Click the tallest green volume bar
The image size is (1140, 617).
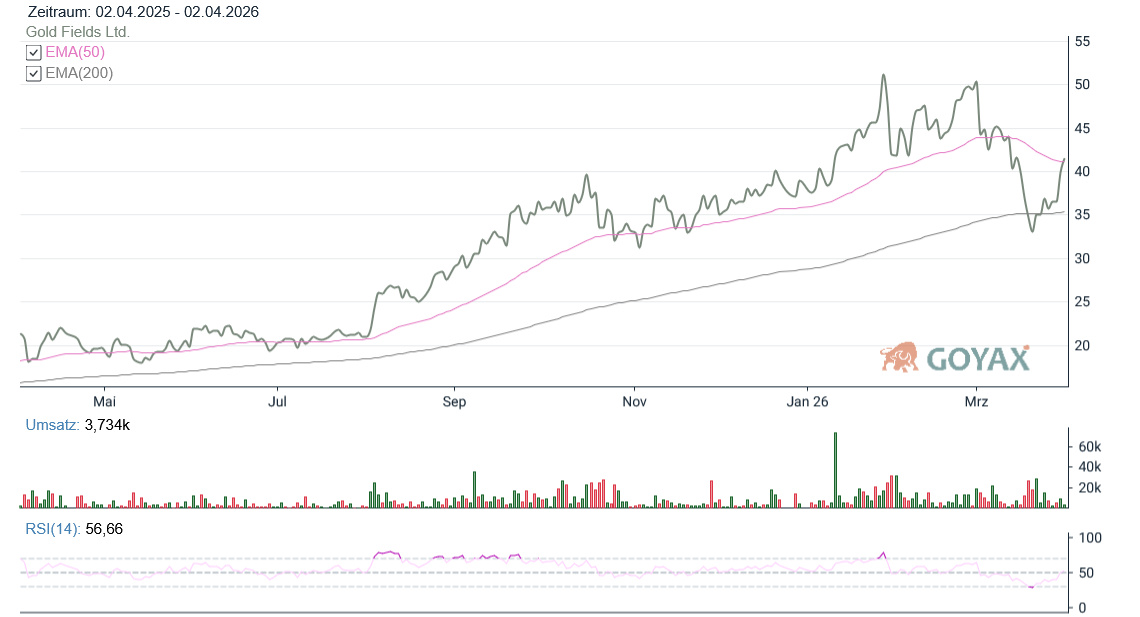coord(835,470)
